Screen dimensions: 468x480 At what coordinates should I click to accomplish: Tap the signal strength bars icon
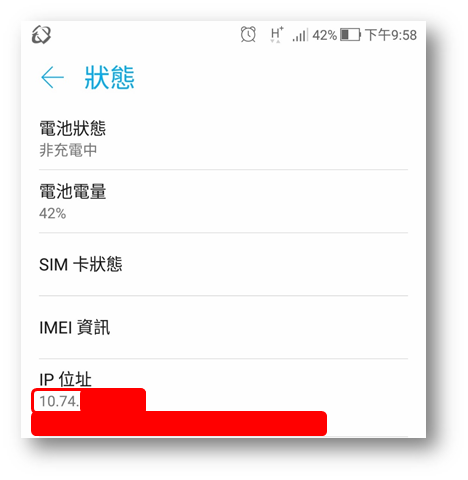(x=300, y=35)
